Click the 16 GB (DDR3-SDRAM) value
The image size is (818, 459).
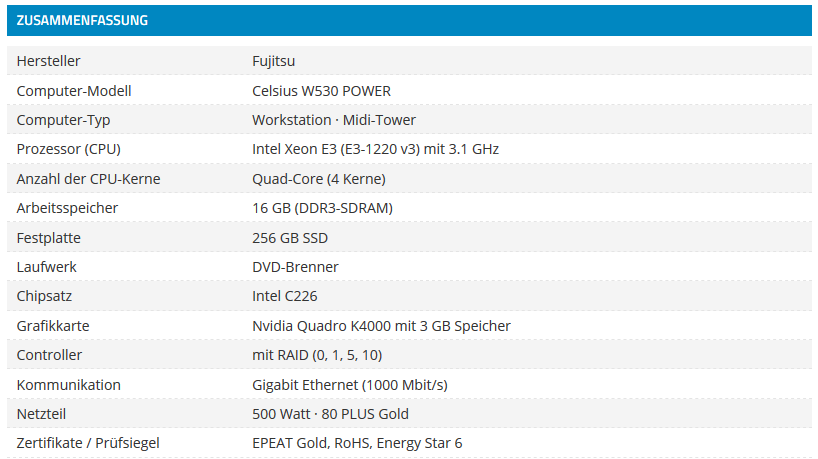tap(322, 208)
